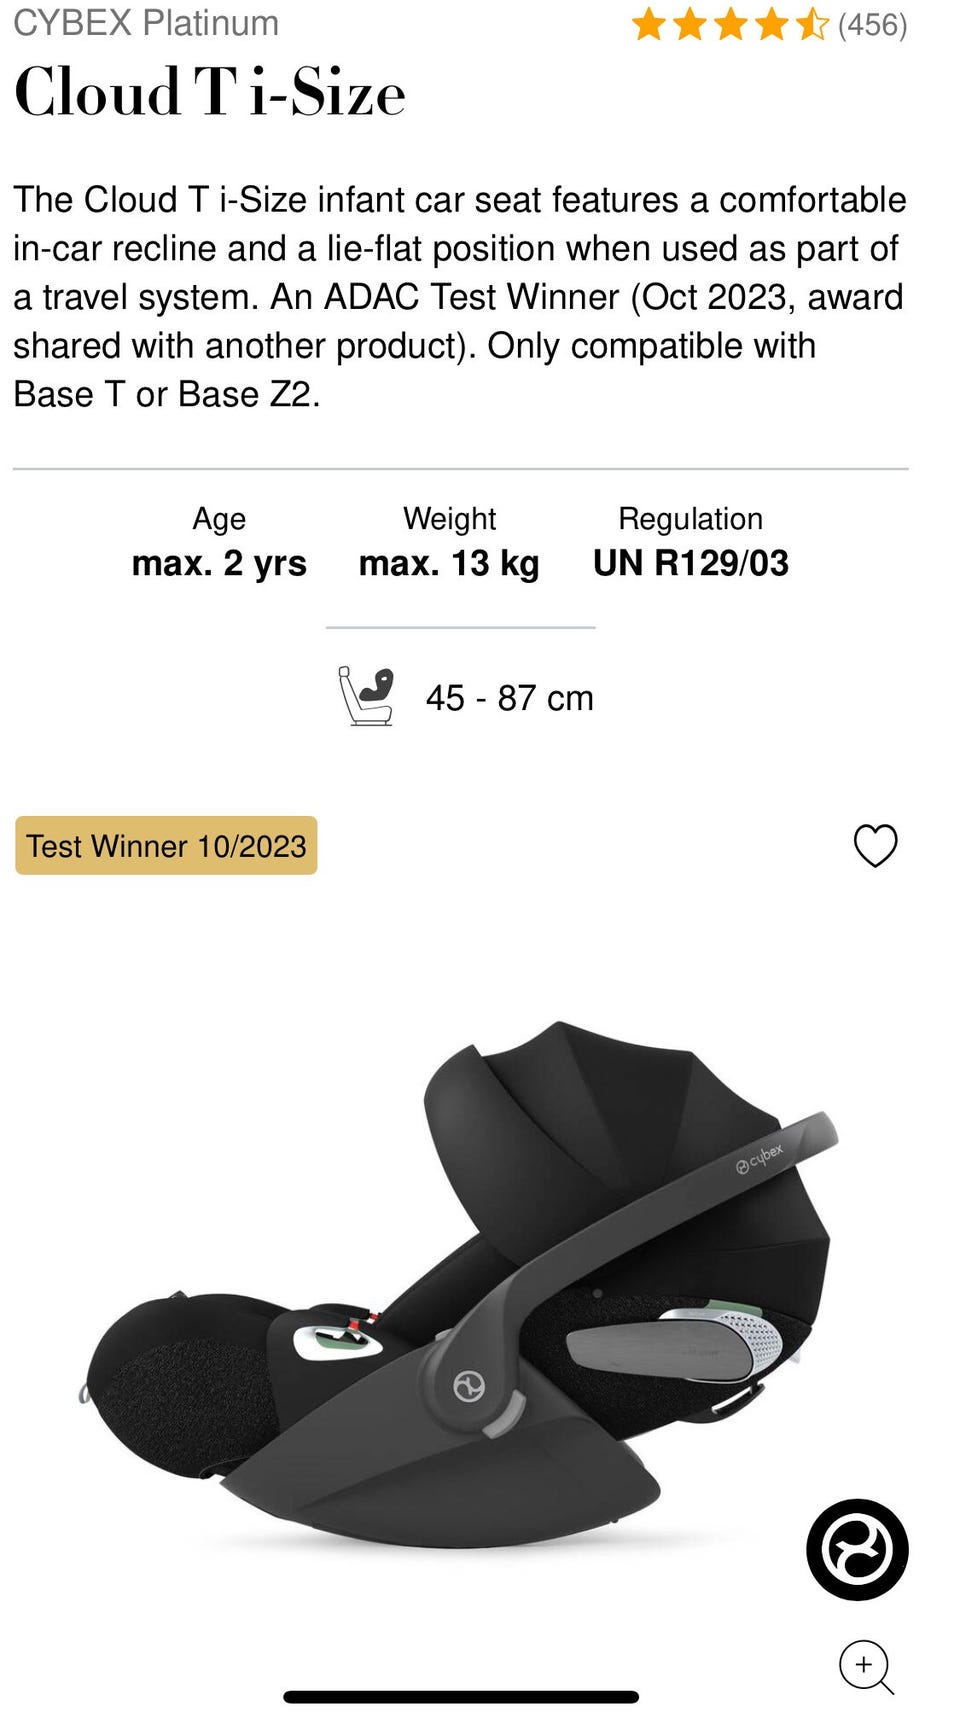Tap the 45 - 87 cm height range
Image resolution: width=960 pixels, height=1724 pixels.
(x=510, y=698)
